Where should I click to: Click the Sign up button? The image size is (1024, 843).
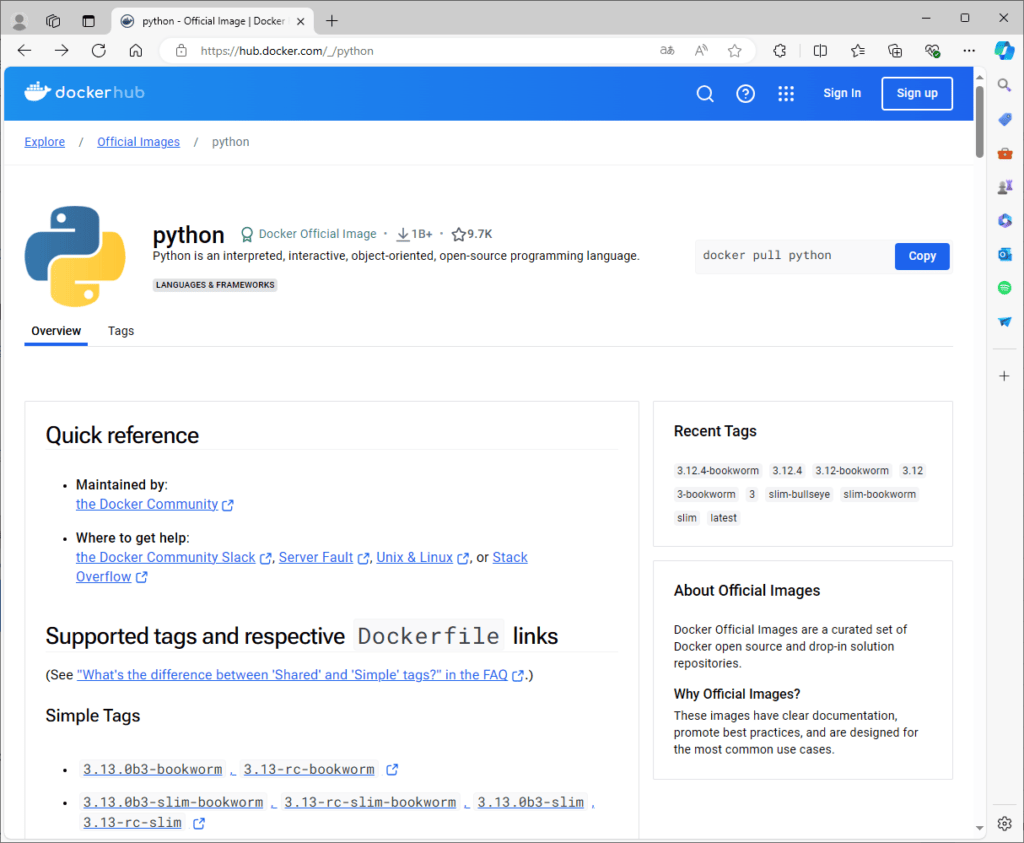tap(917, 93)
